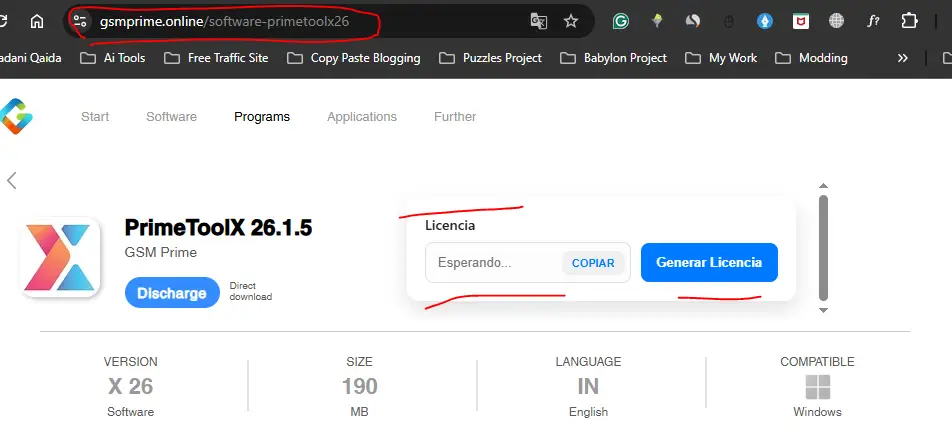This screenshot has height=437, width=952.
Task: Bookmark this page with the star icon
Action: (x=571, y=21)
